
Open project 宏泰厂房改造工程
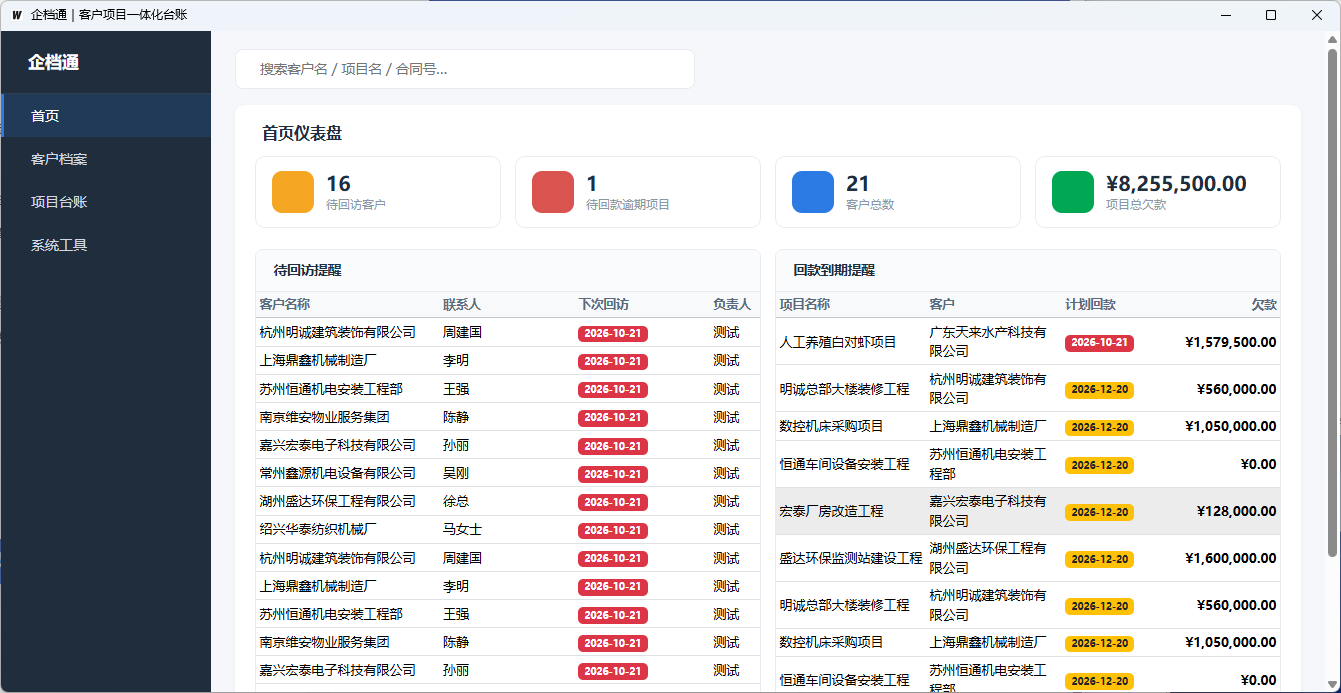831,511
